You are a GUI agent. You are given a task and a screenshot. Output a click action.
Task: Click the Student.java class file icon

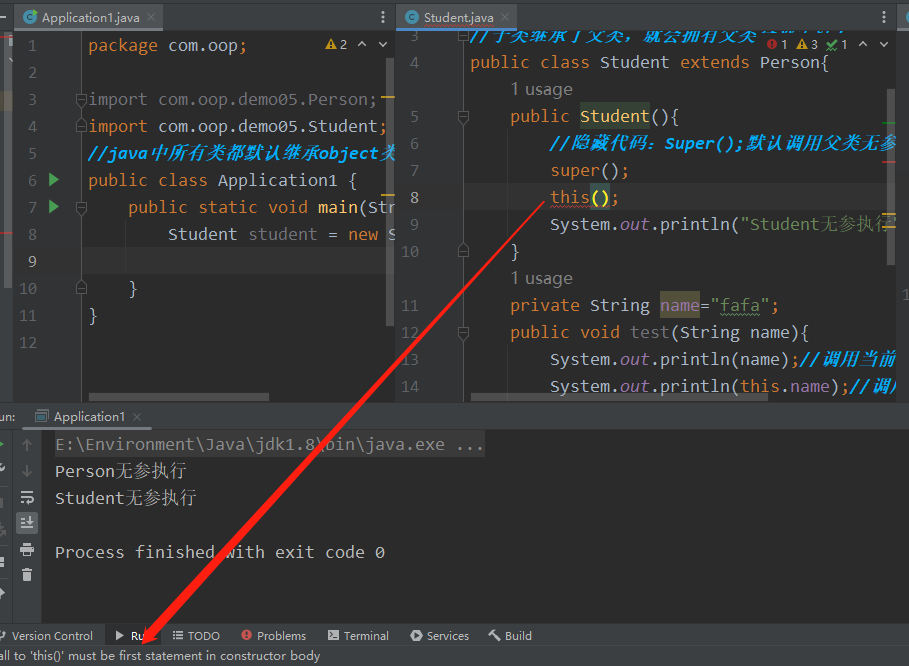point(412,17)
